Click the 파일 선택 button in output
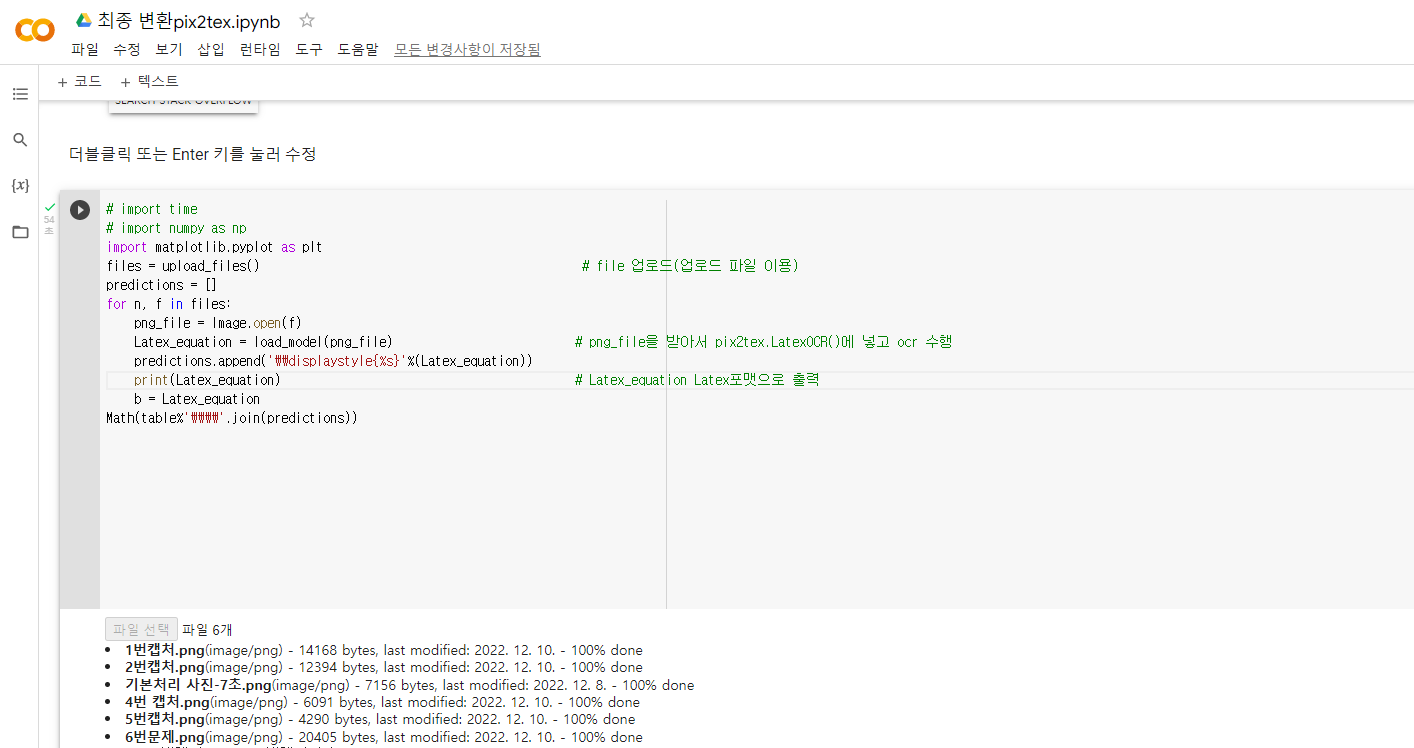This screenshot has height=748, width=1414. (x=141, y=629)
